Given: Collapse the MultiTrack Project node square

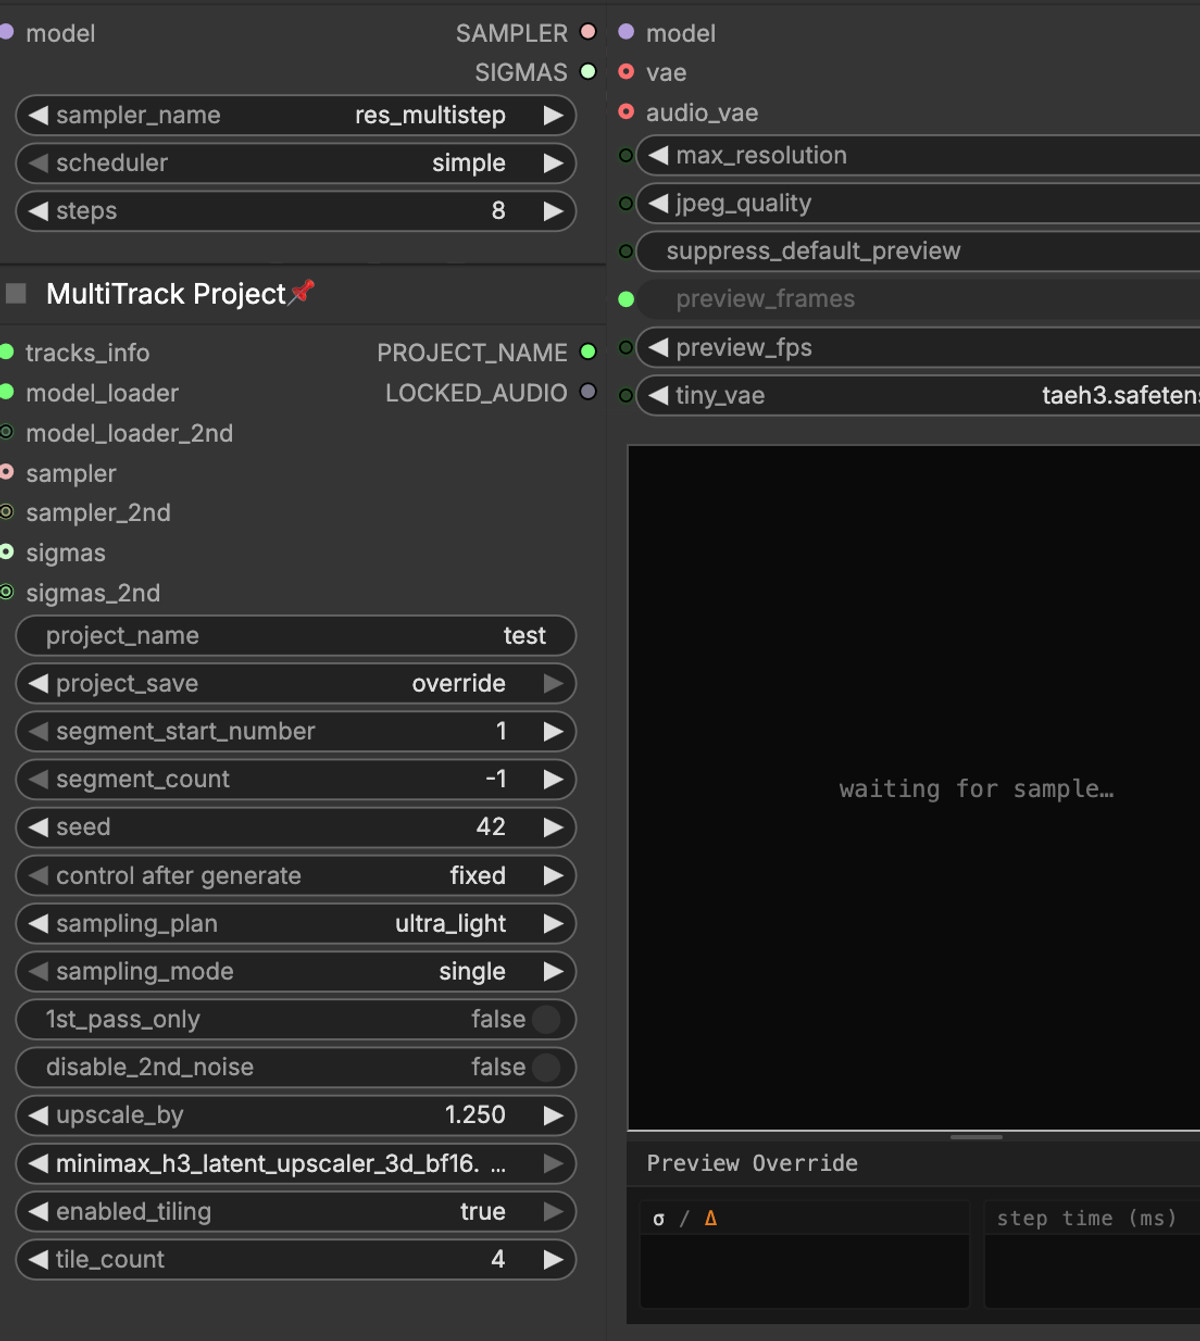Looking at the screenshot, I should [x=16, y=293].
